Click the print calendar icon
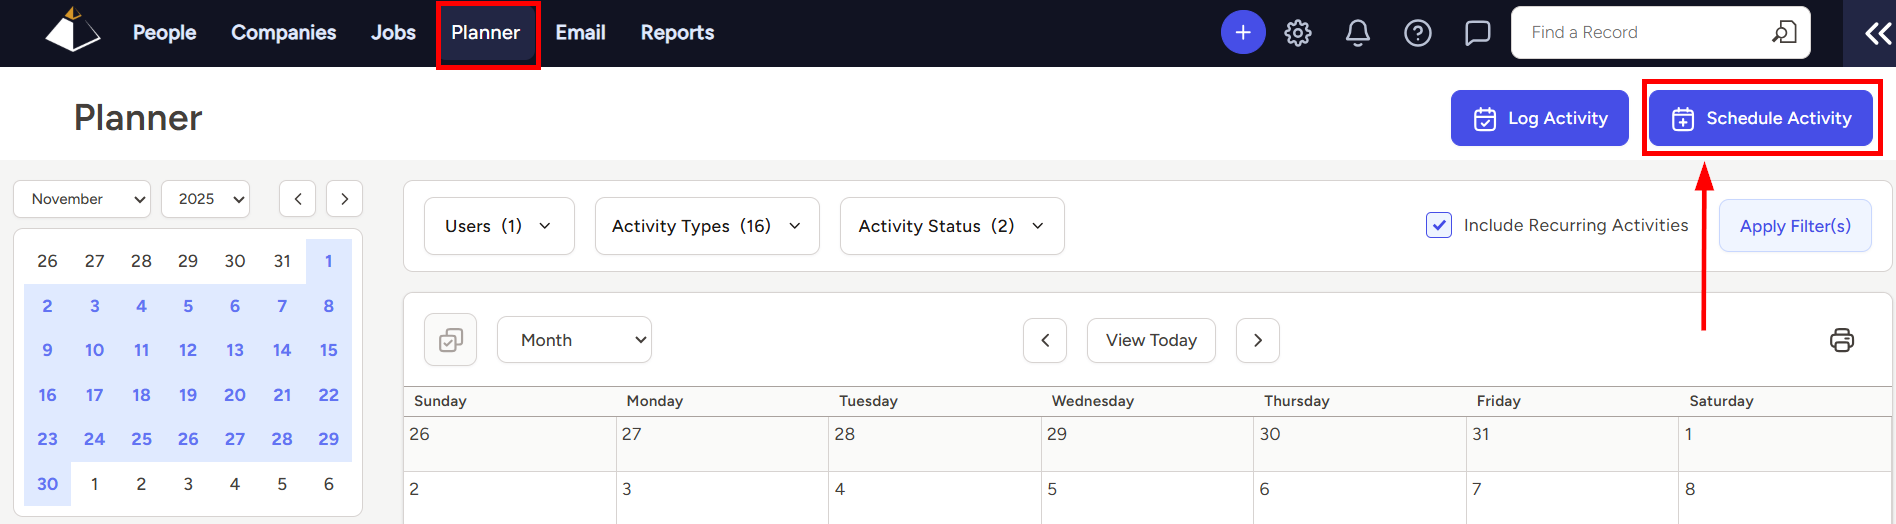The image size is (1896, 524). tap(1842, 340)
